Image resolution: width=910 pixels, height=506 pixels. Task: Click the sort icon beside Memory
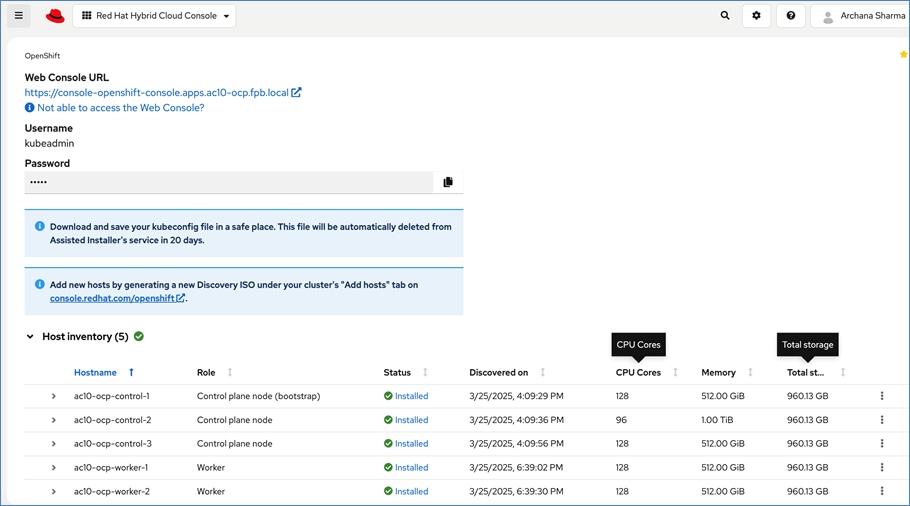coord(750,373)
